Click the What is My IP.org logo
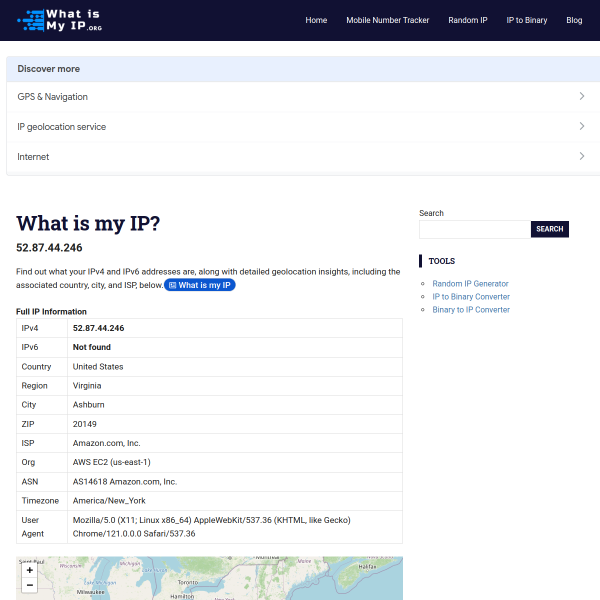The image size is (600, 600). [x=60, y=20]
